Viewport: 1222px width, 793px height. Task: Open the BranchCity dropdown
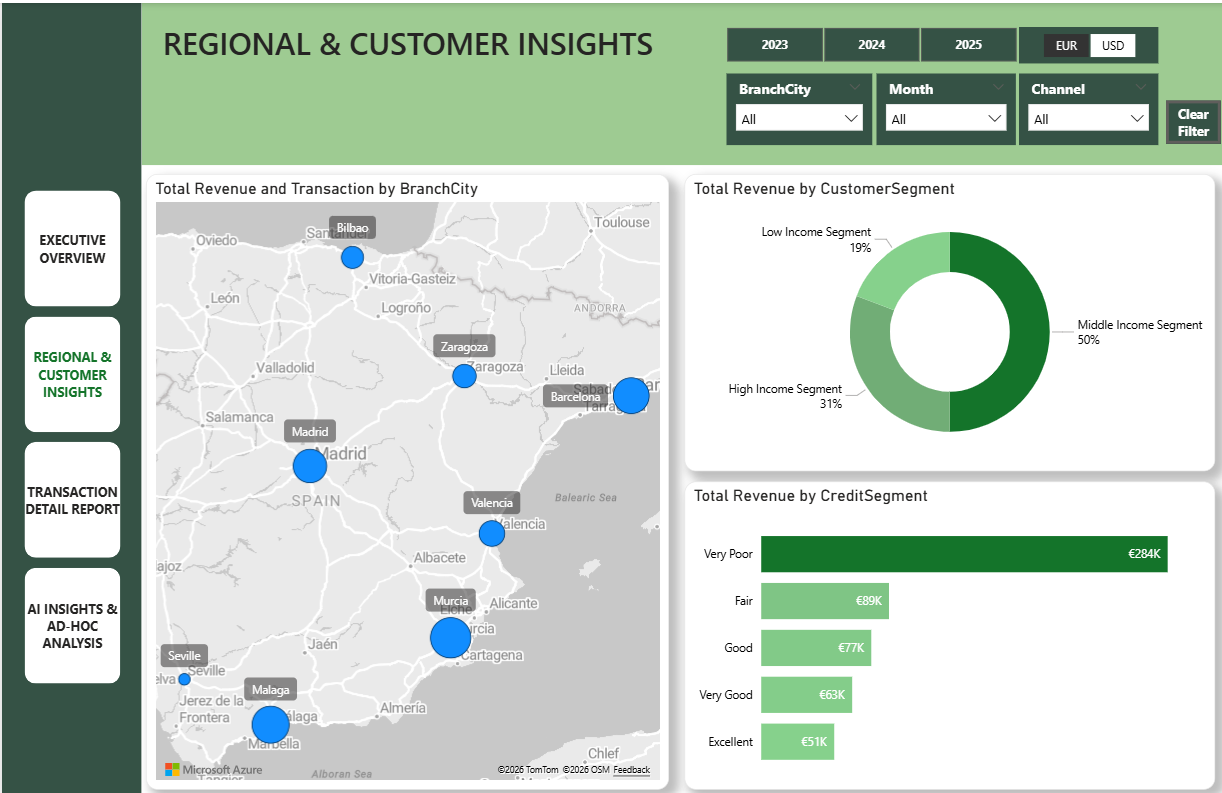(x=799, y=119)
